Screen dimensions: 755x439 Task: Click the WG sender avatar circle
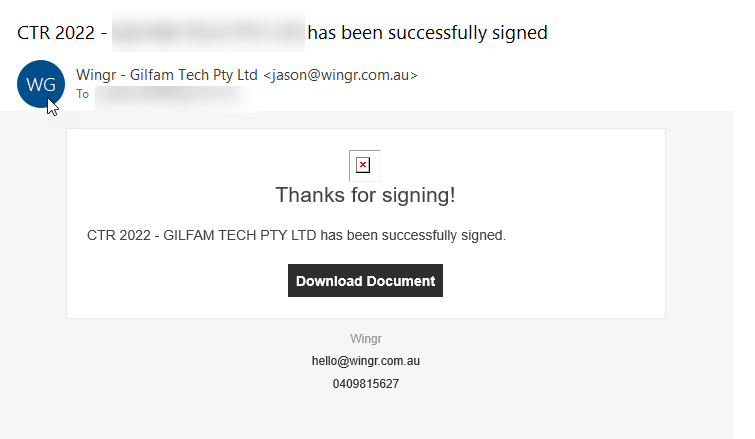click(x=41, y=84)
